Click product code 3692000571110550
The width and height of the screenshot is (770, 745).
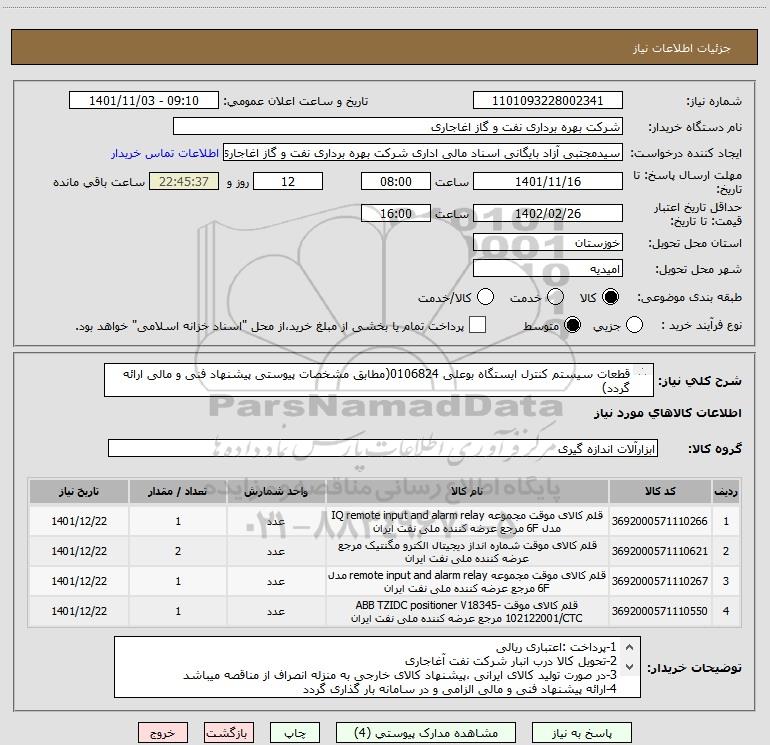tap(660, 611)
